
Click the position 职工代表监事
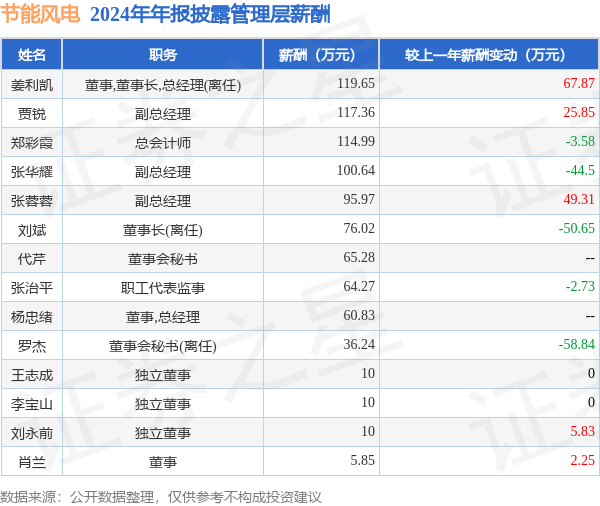coord(163,288)
